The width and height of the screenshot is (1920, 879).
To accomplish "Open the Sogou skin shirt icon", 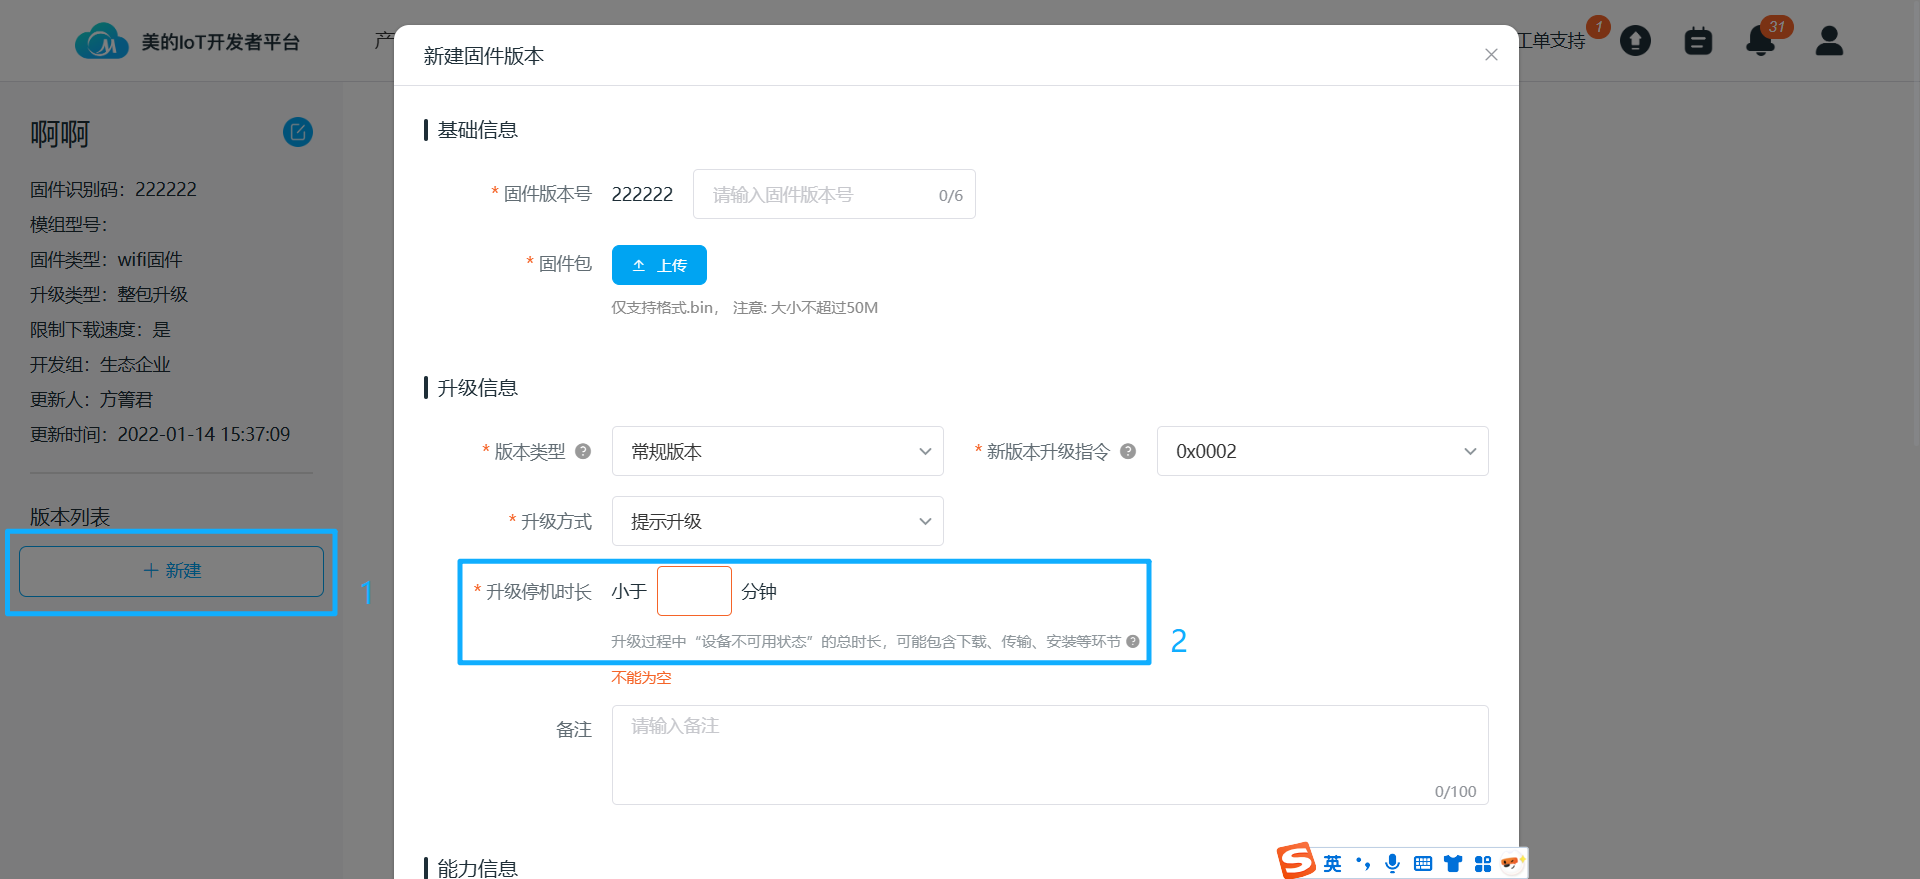I will point(1453,863).
